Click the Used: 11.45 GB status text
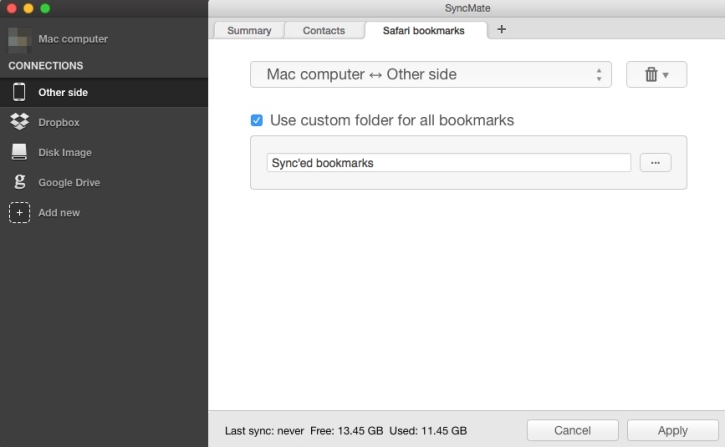The height and width of the screenshot is (447, 725). (428, 431)
